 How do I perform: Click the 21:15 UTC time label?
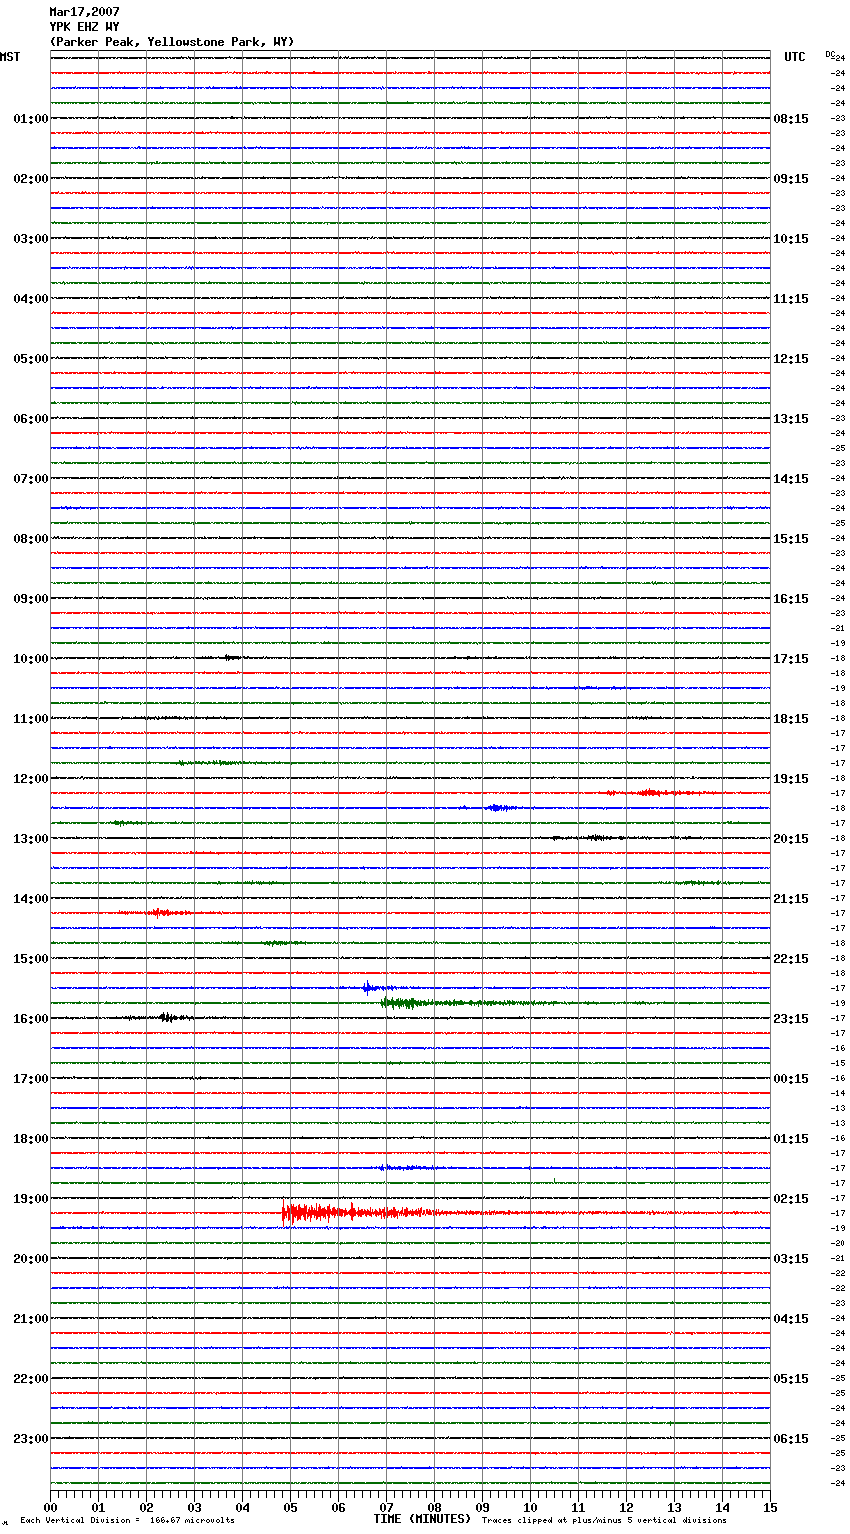point(791,899)
